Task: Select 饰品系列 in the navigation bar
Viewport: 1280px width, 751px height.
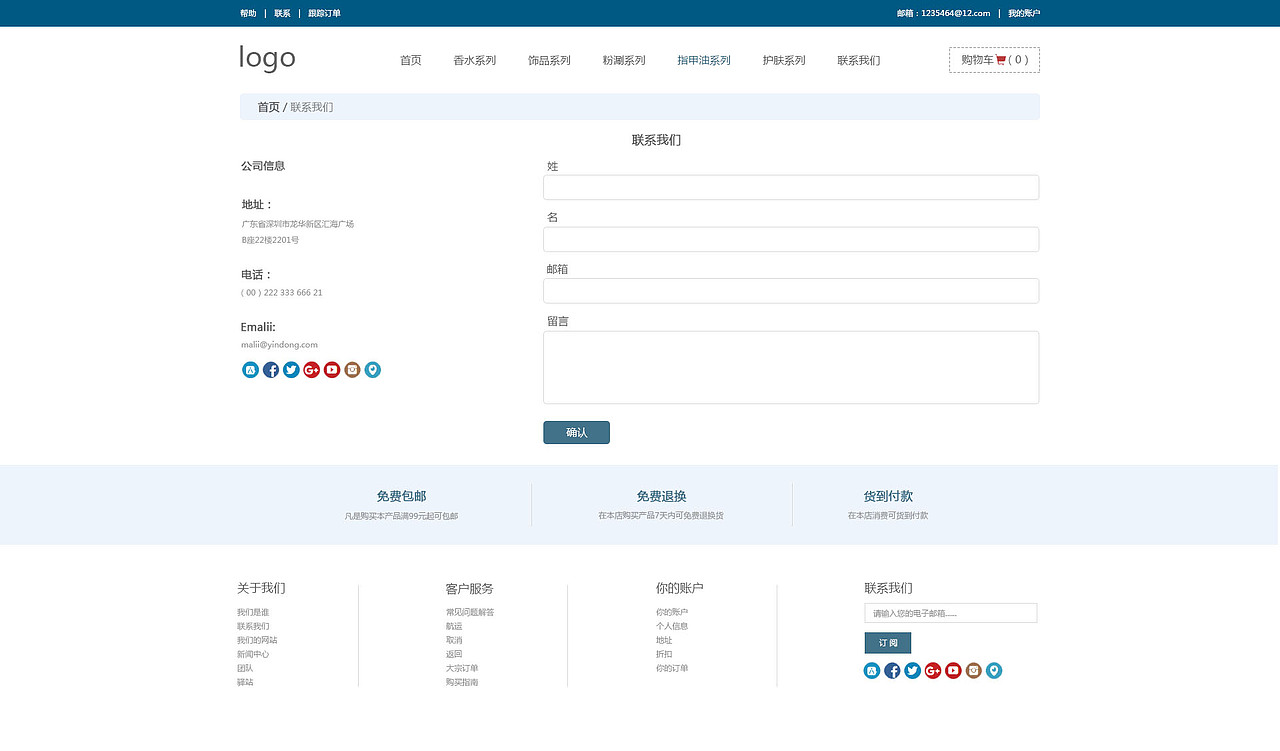Action: 549,60
